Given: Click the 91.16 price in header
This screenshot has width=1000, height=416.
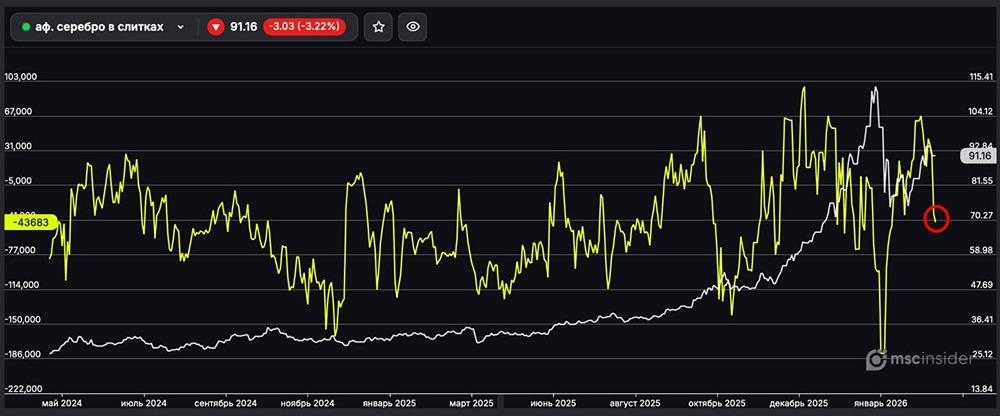Looking at the screenshot, I should tap(242, 27).
